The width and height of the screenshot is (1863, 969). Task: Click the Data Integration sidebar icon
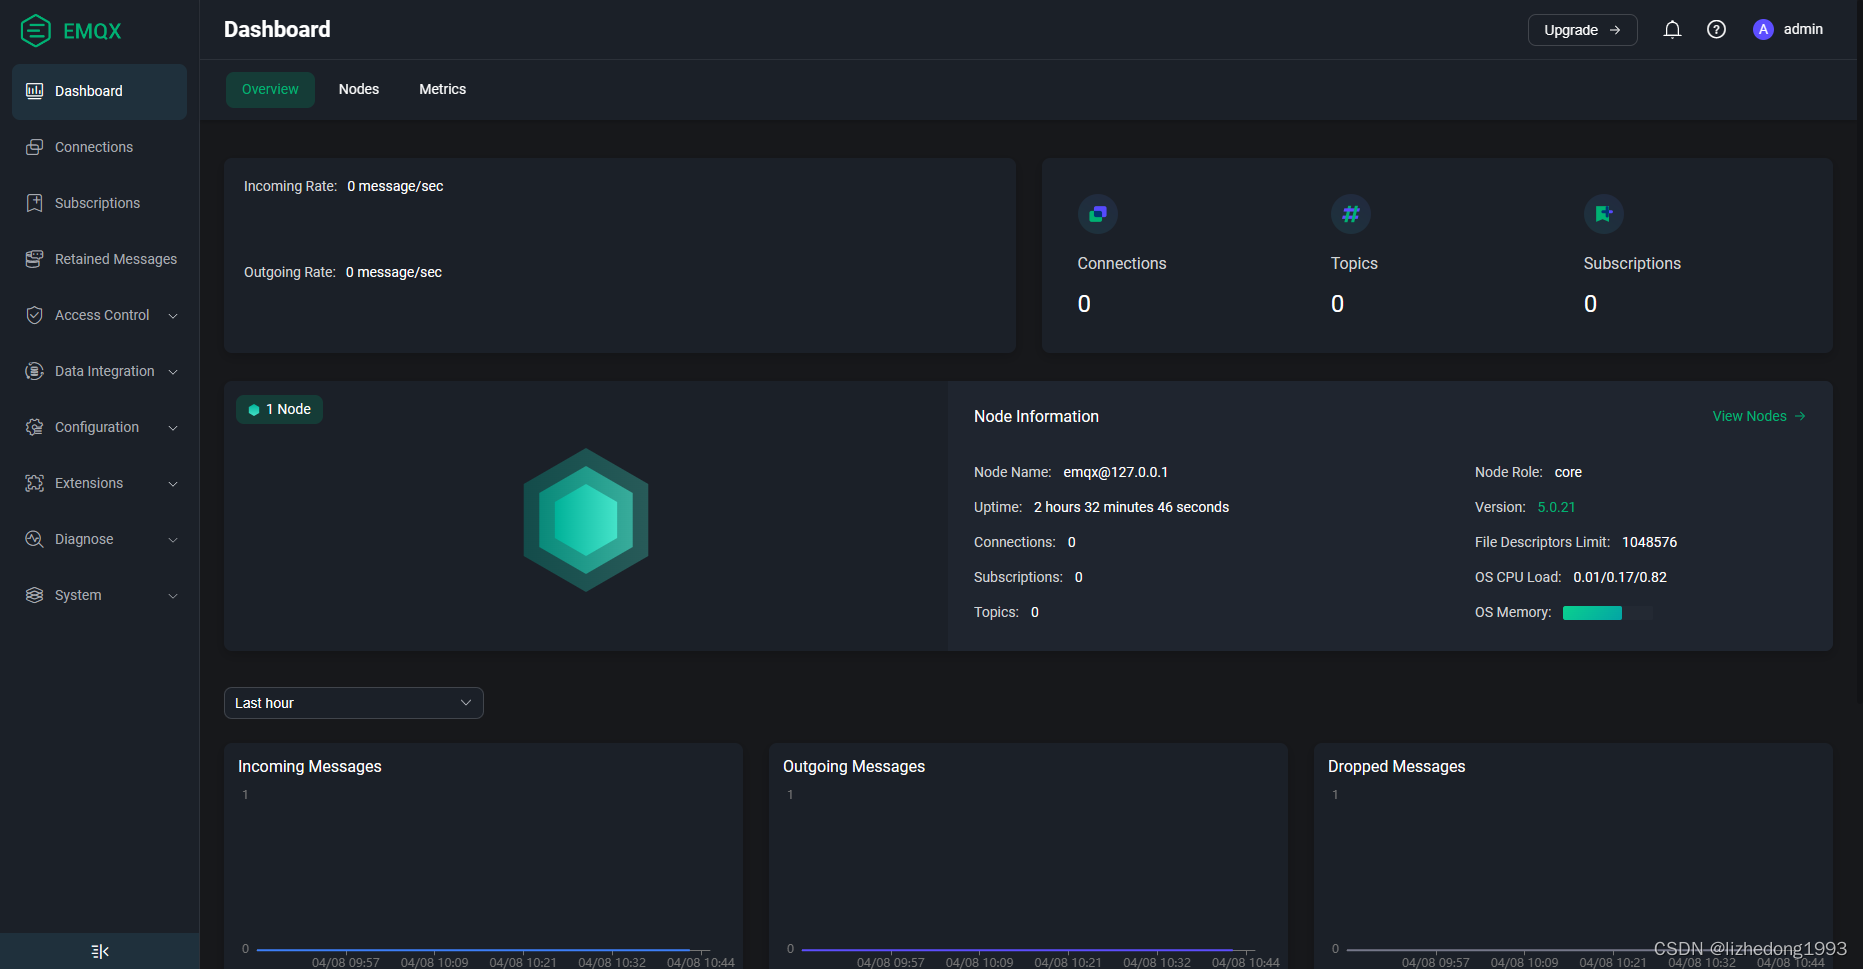[34, 371]
